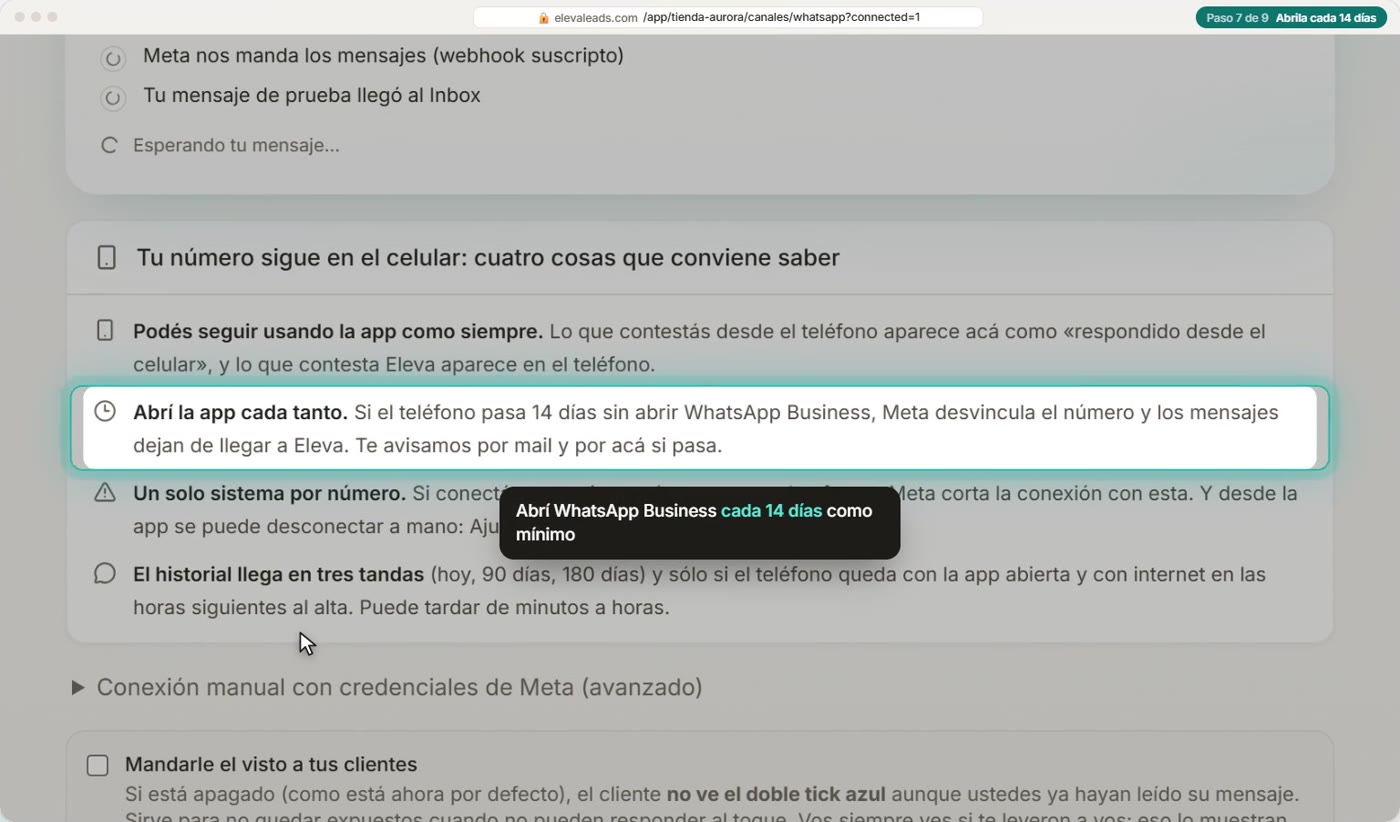Click the phone icon beside "Podés seguir usando la app"
This screenshot has height=822, width=1400.
click(105, 331)
